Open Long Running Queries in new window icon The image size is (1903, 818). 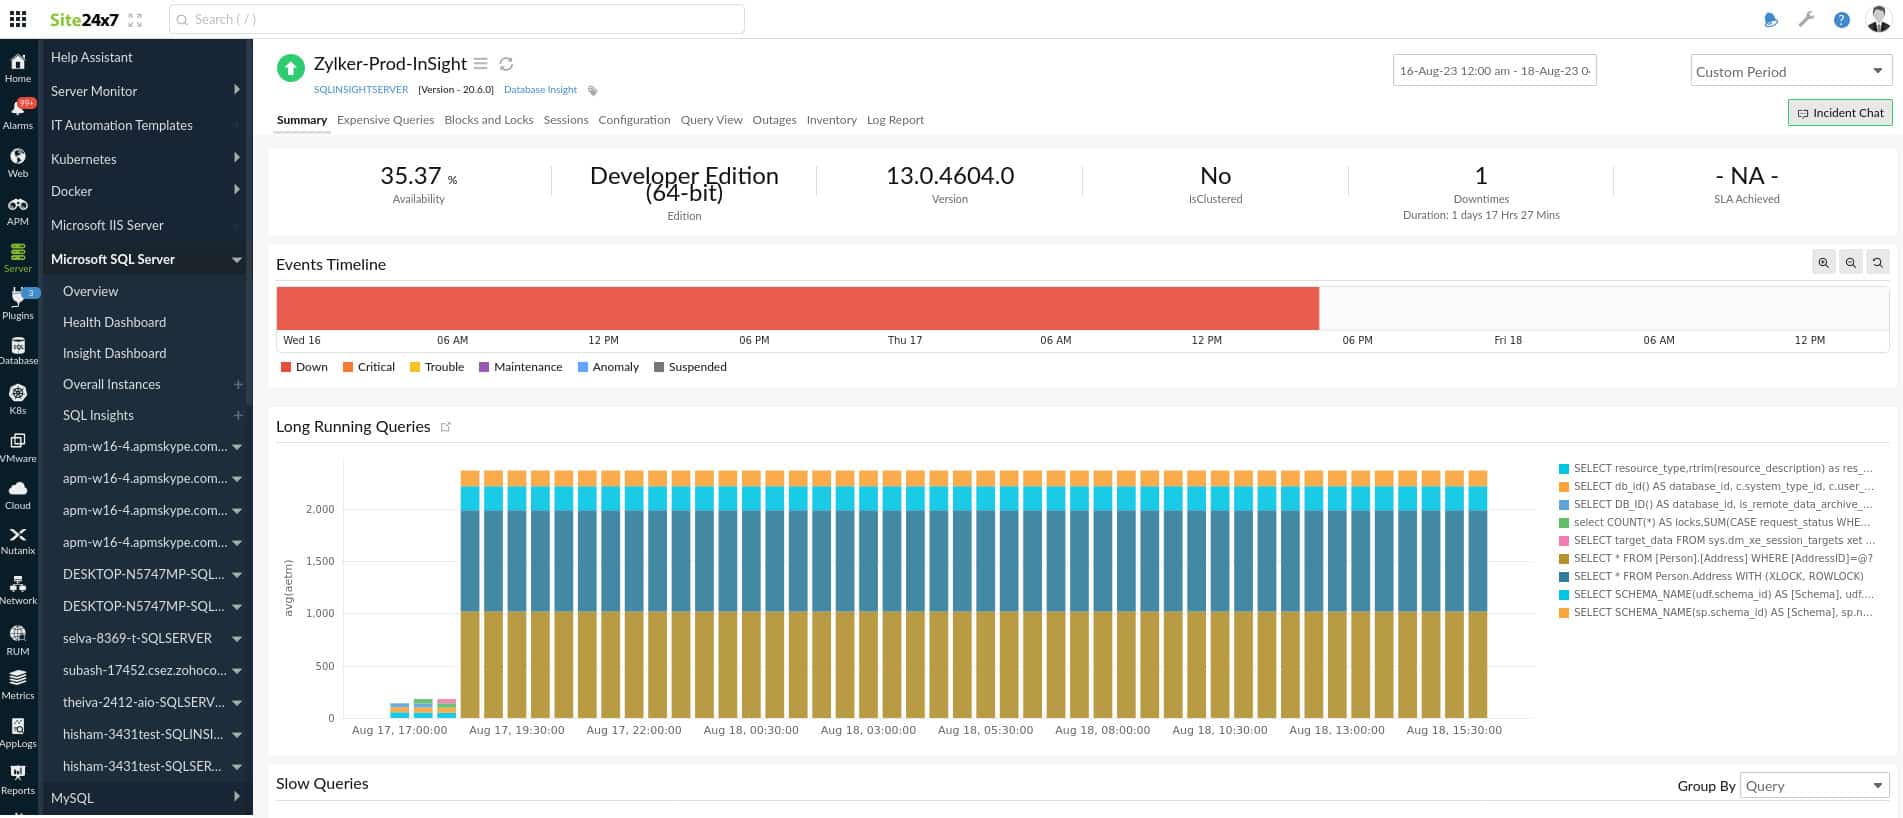(446, 427)
